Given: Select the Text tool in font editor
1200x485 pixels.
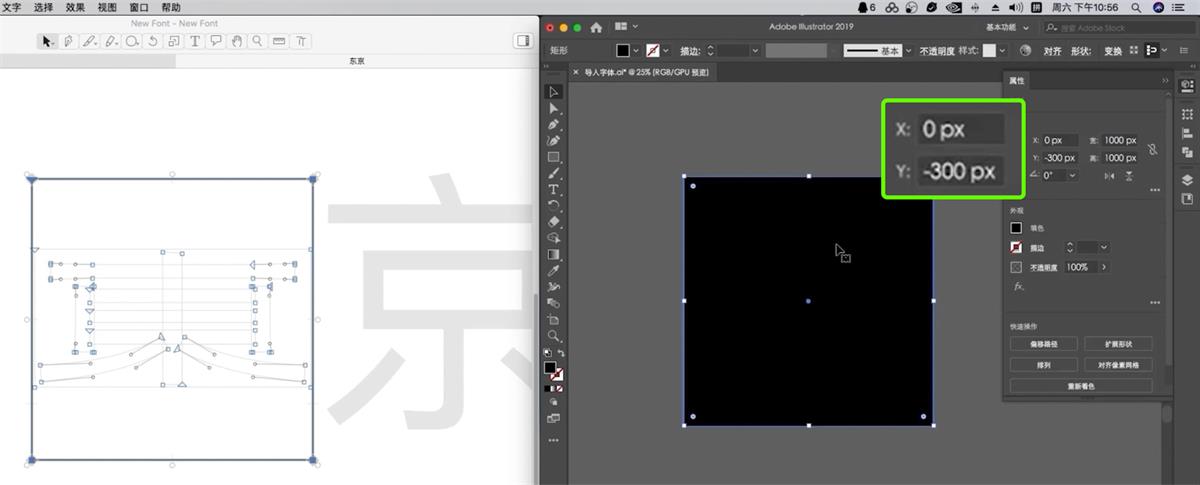Looking at the screenshot, I should coord(195,41).
